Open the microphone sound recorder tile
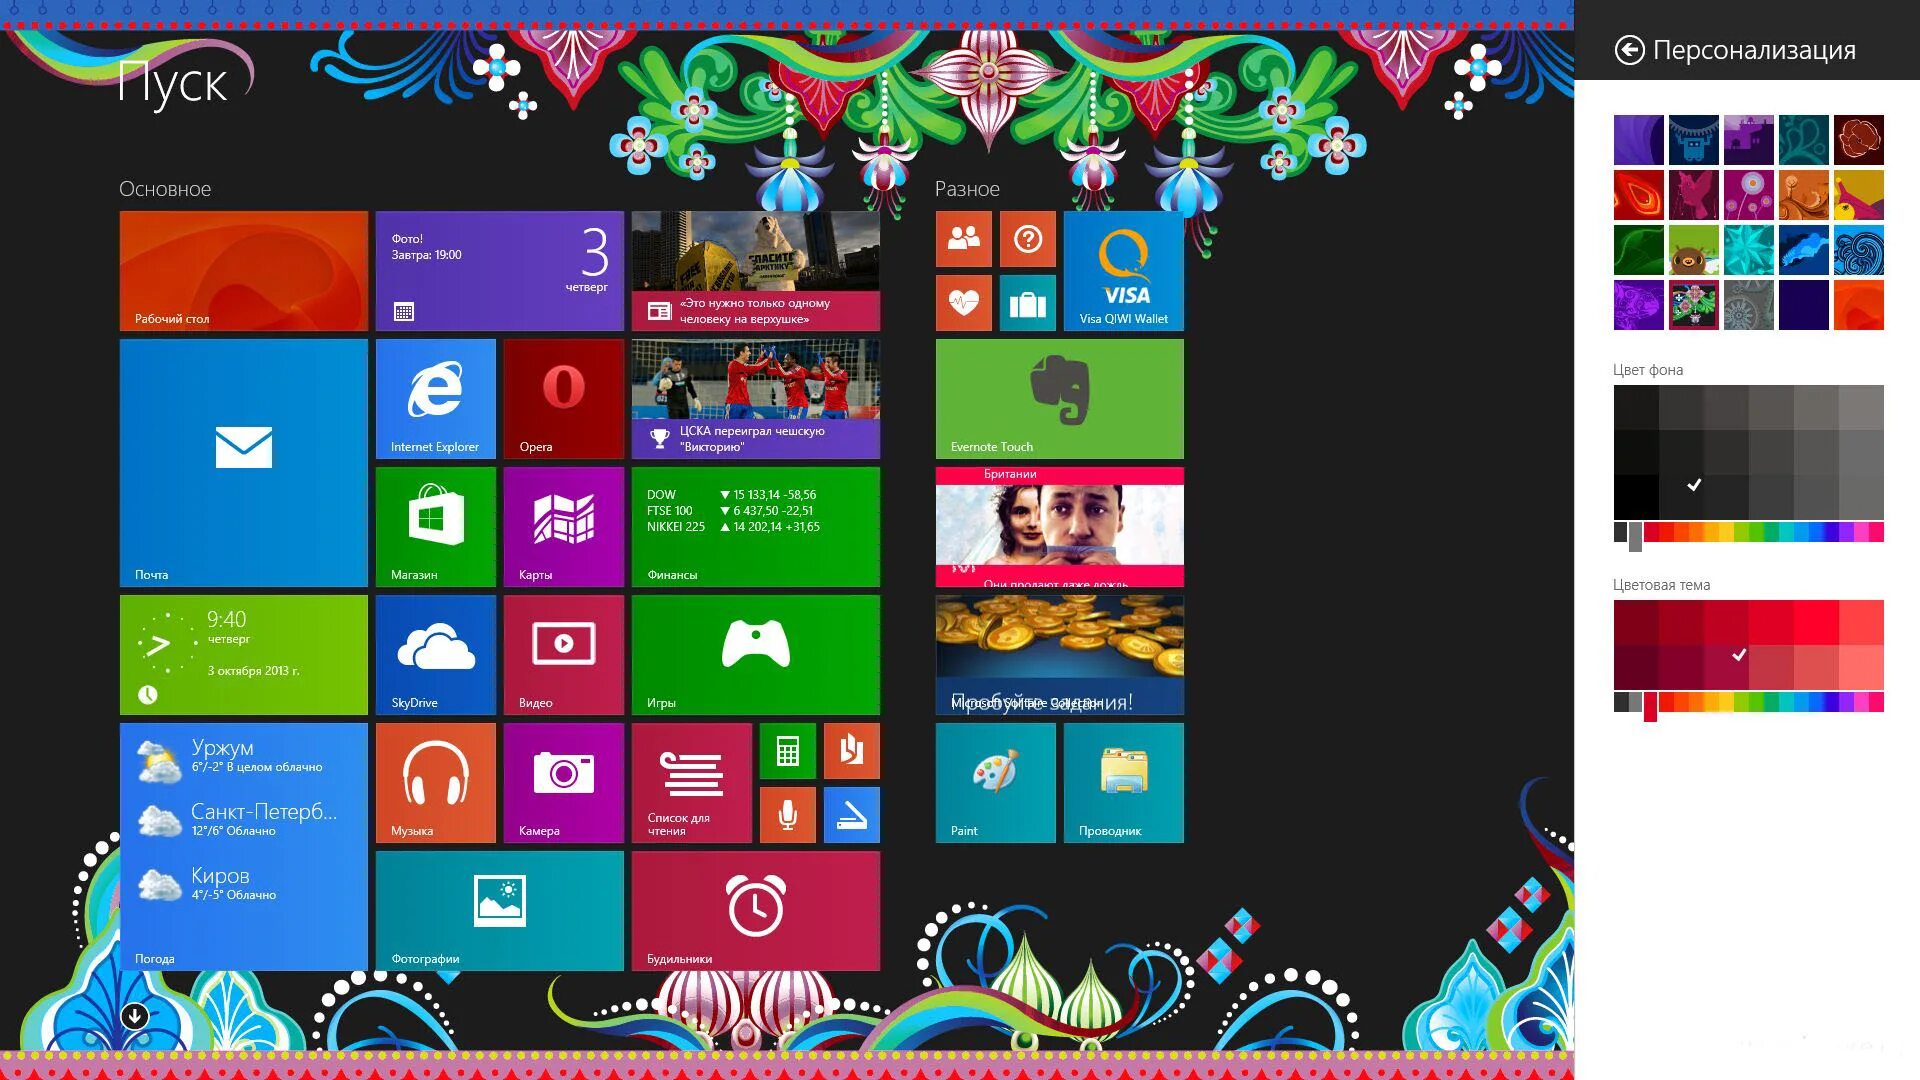The image size is (1920, 1080). [x=787, y=815]
